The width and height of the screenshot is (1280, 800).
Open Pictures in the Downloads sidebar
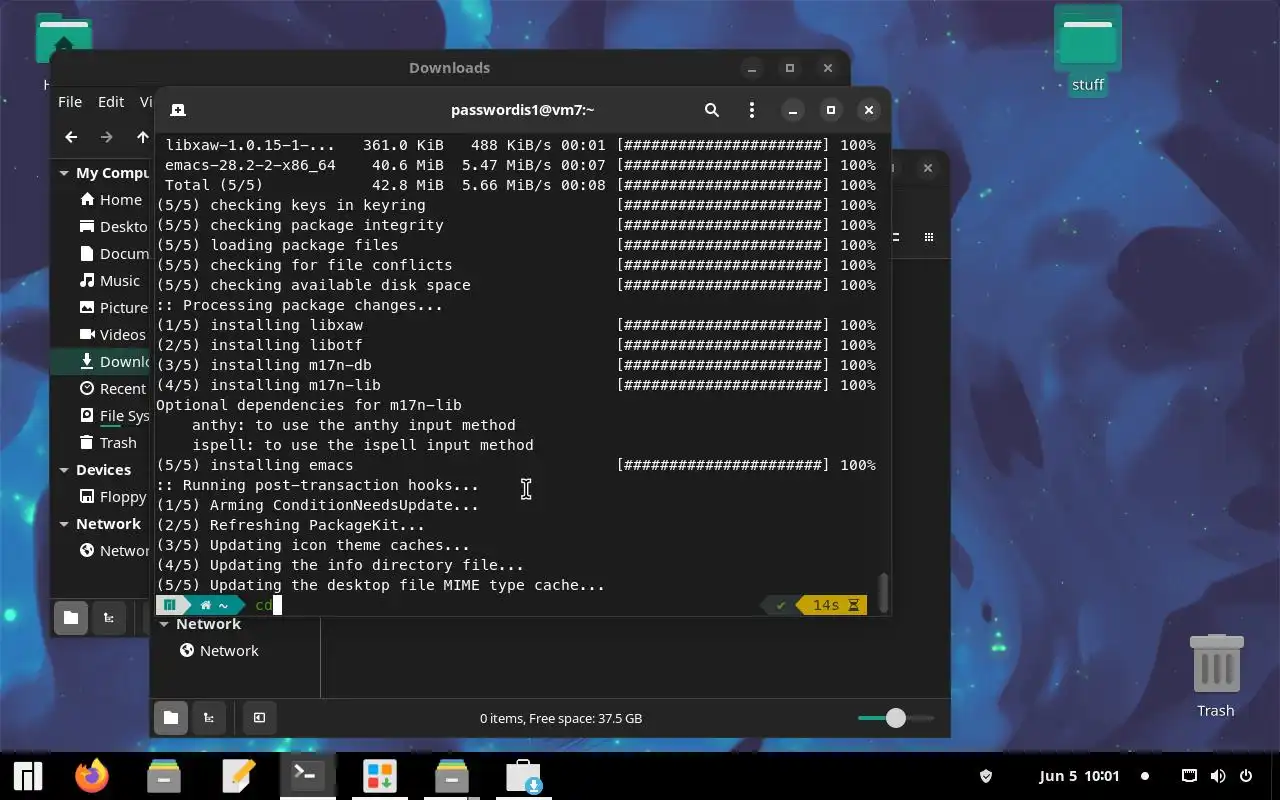click(113, 307)
